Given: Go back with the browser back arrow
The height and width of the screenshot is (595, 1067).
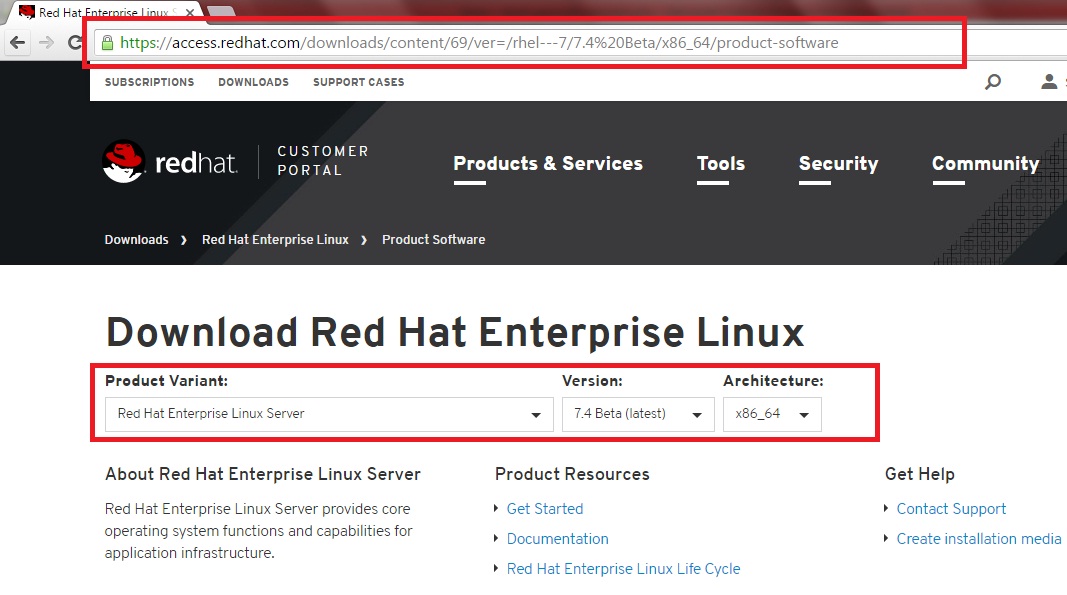Looking at the screenshot, I should pos(18,43).
